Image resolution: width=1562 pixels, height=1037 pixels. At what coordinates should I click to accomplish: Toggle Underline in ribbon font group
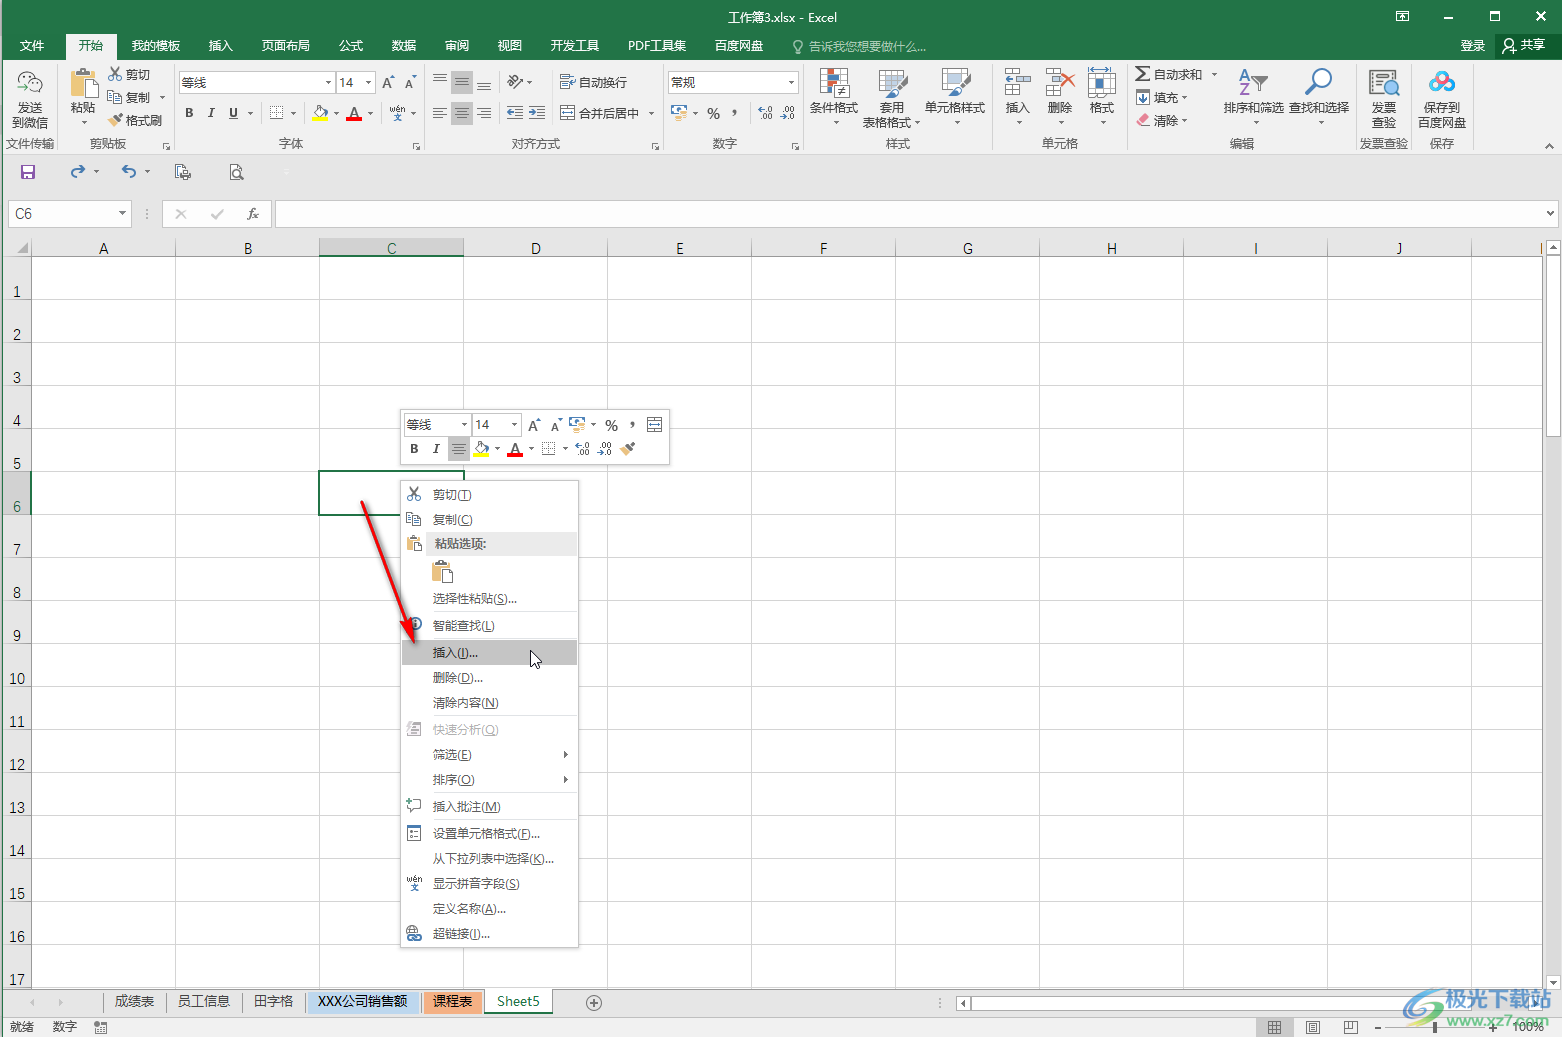tap(233, 113)
